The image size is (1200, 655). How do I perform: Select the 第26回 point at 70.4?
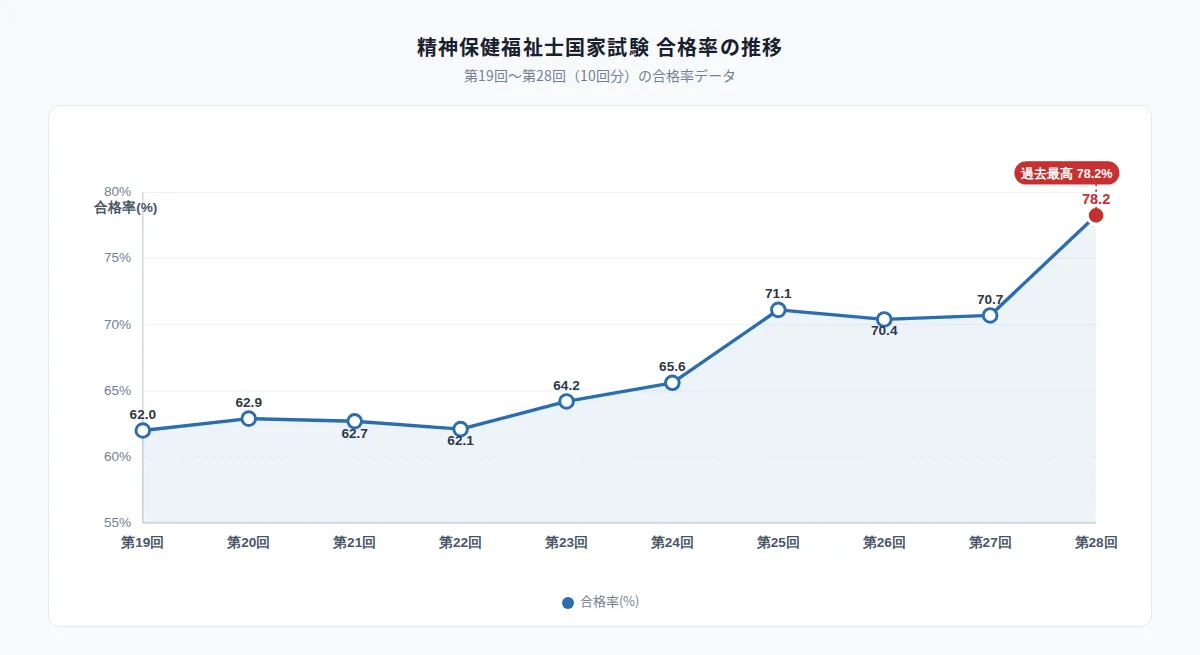click(x=884, y=320)
